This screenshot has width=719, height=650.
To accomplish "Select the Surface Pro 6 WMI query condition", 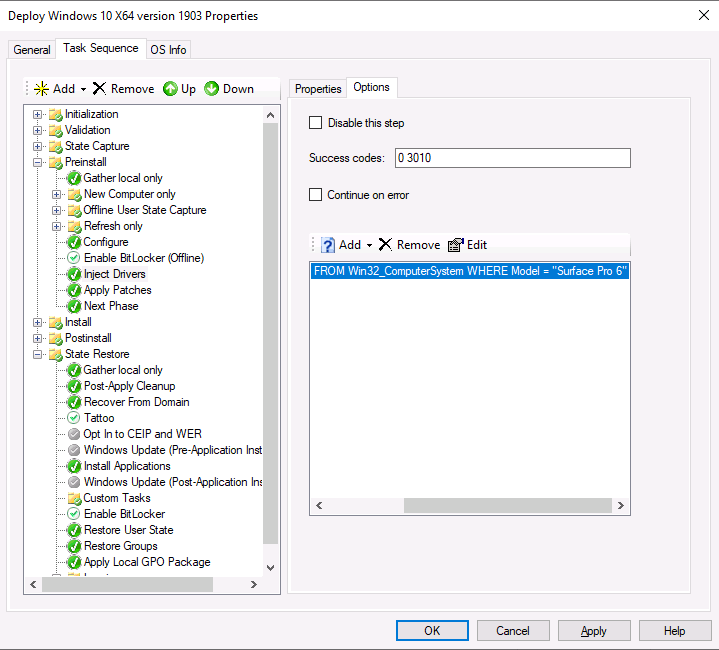I will tap(470, 271).
